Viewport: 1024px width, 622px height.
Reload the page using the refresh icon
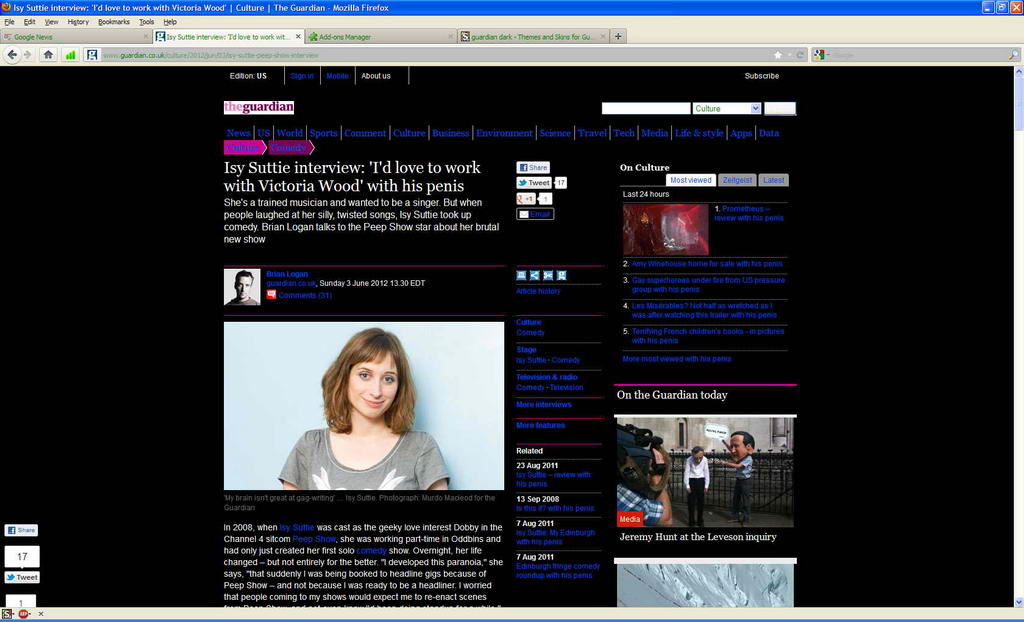800,55
